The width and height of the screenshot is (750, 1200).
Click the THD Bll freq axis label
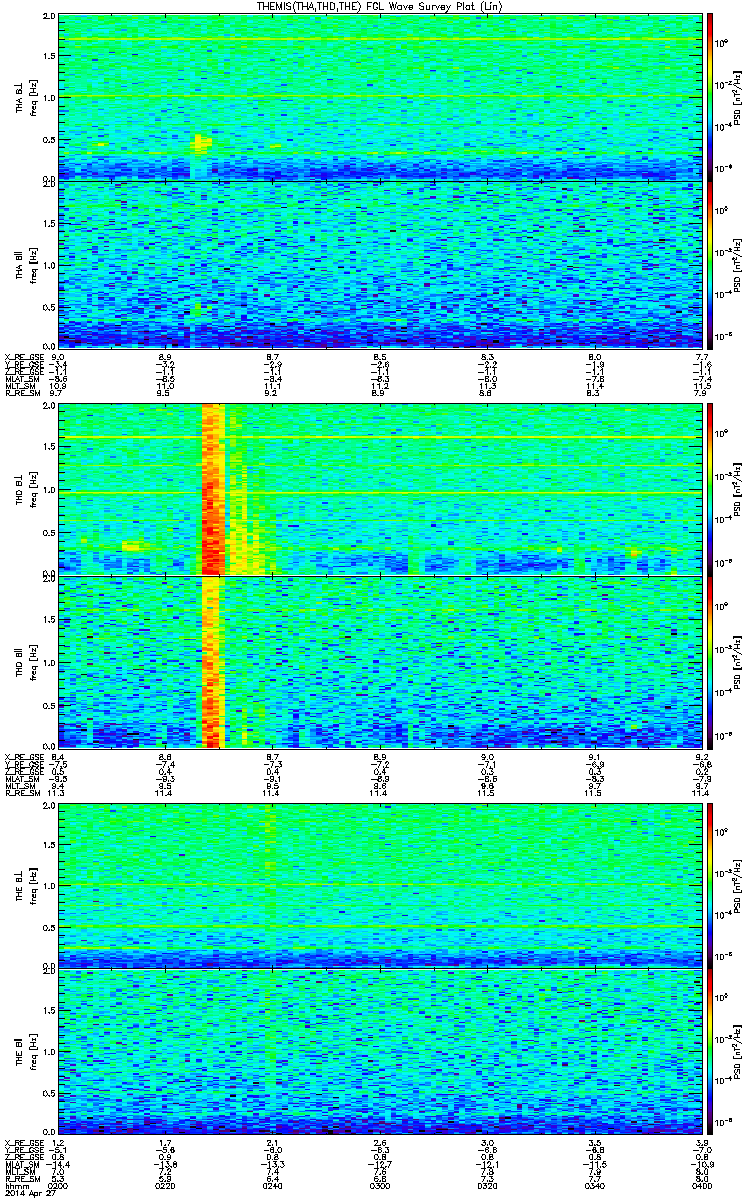[33, 661]
